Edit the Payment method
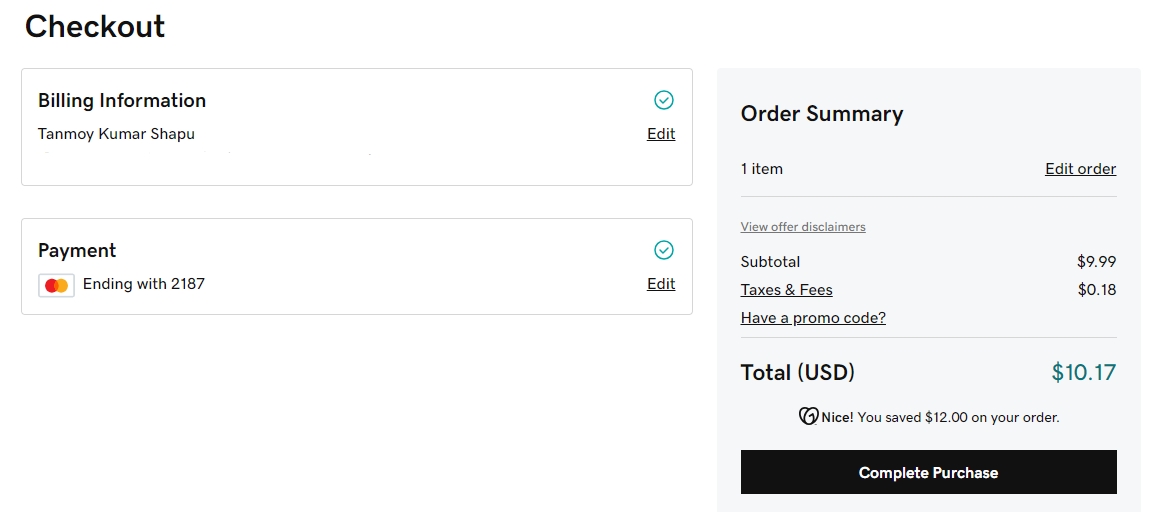 point(661,284)
